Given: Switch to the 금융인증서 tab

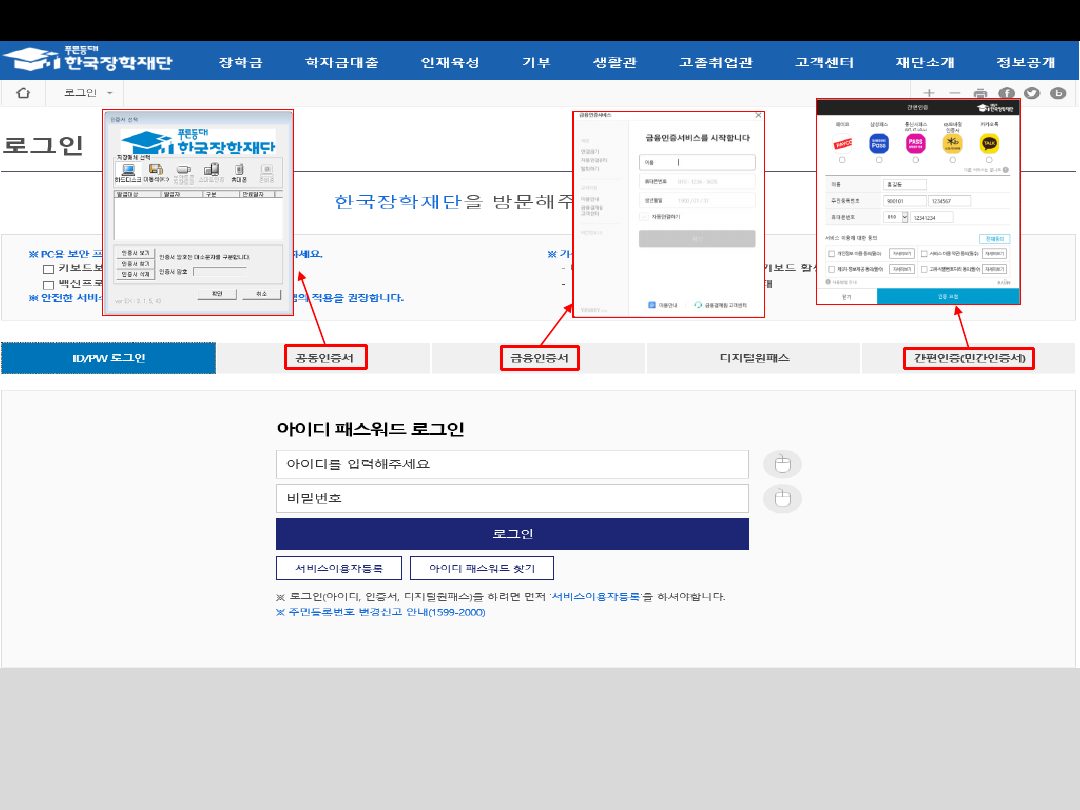Looking at the screenshot, I should [x=539, y=358].
